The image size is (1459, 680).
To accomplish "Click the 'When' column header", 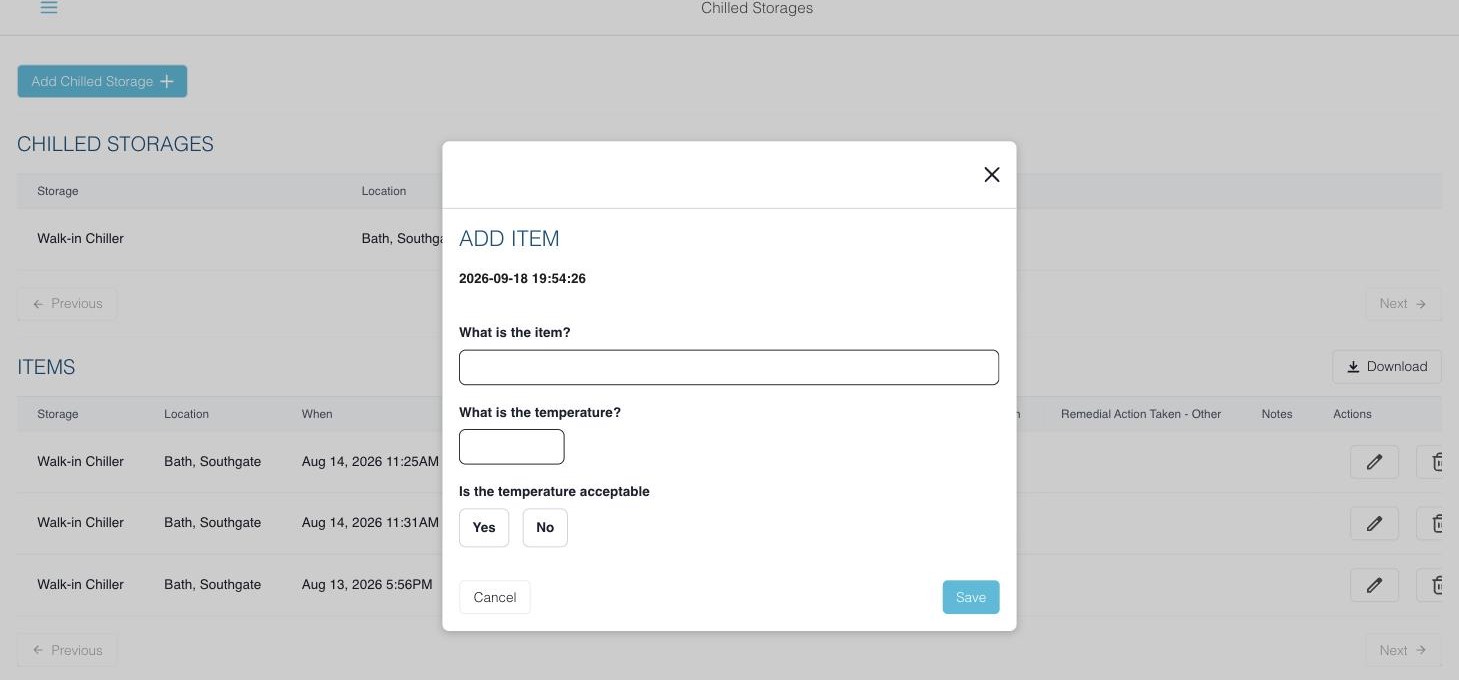I will tap(317, 414).
